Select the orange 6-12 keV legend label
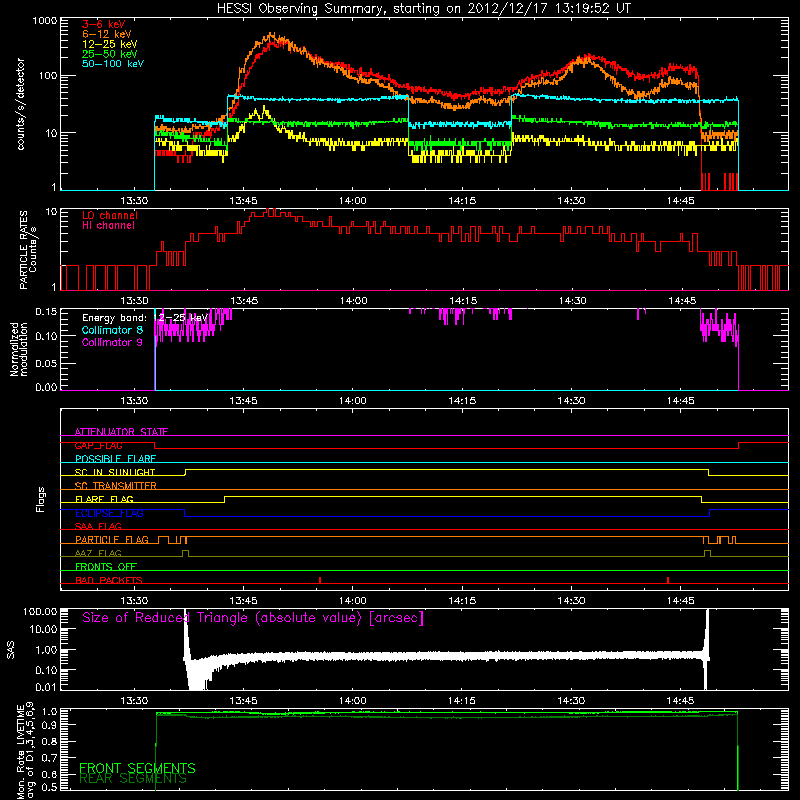The image size is (800, 800). coord(107,34)
